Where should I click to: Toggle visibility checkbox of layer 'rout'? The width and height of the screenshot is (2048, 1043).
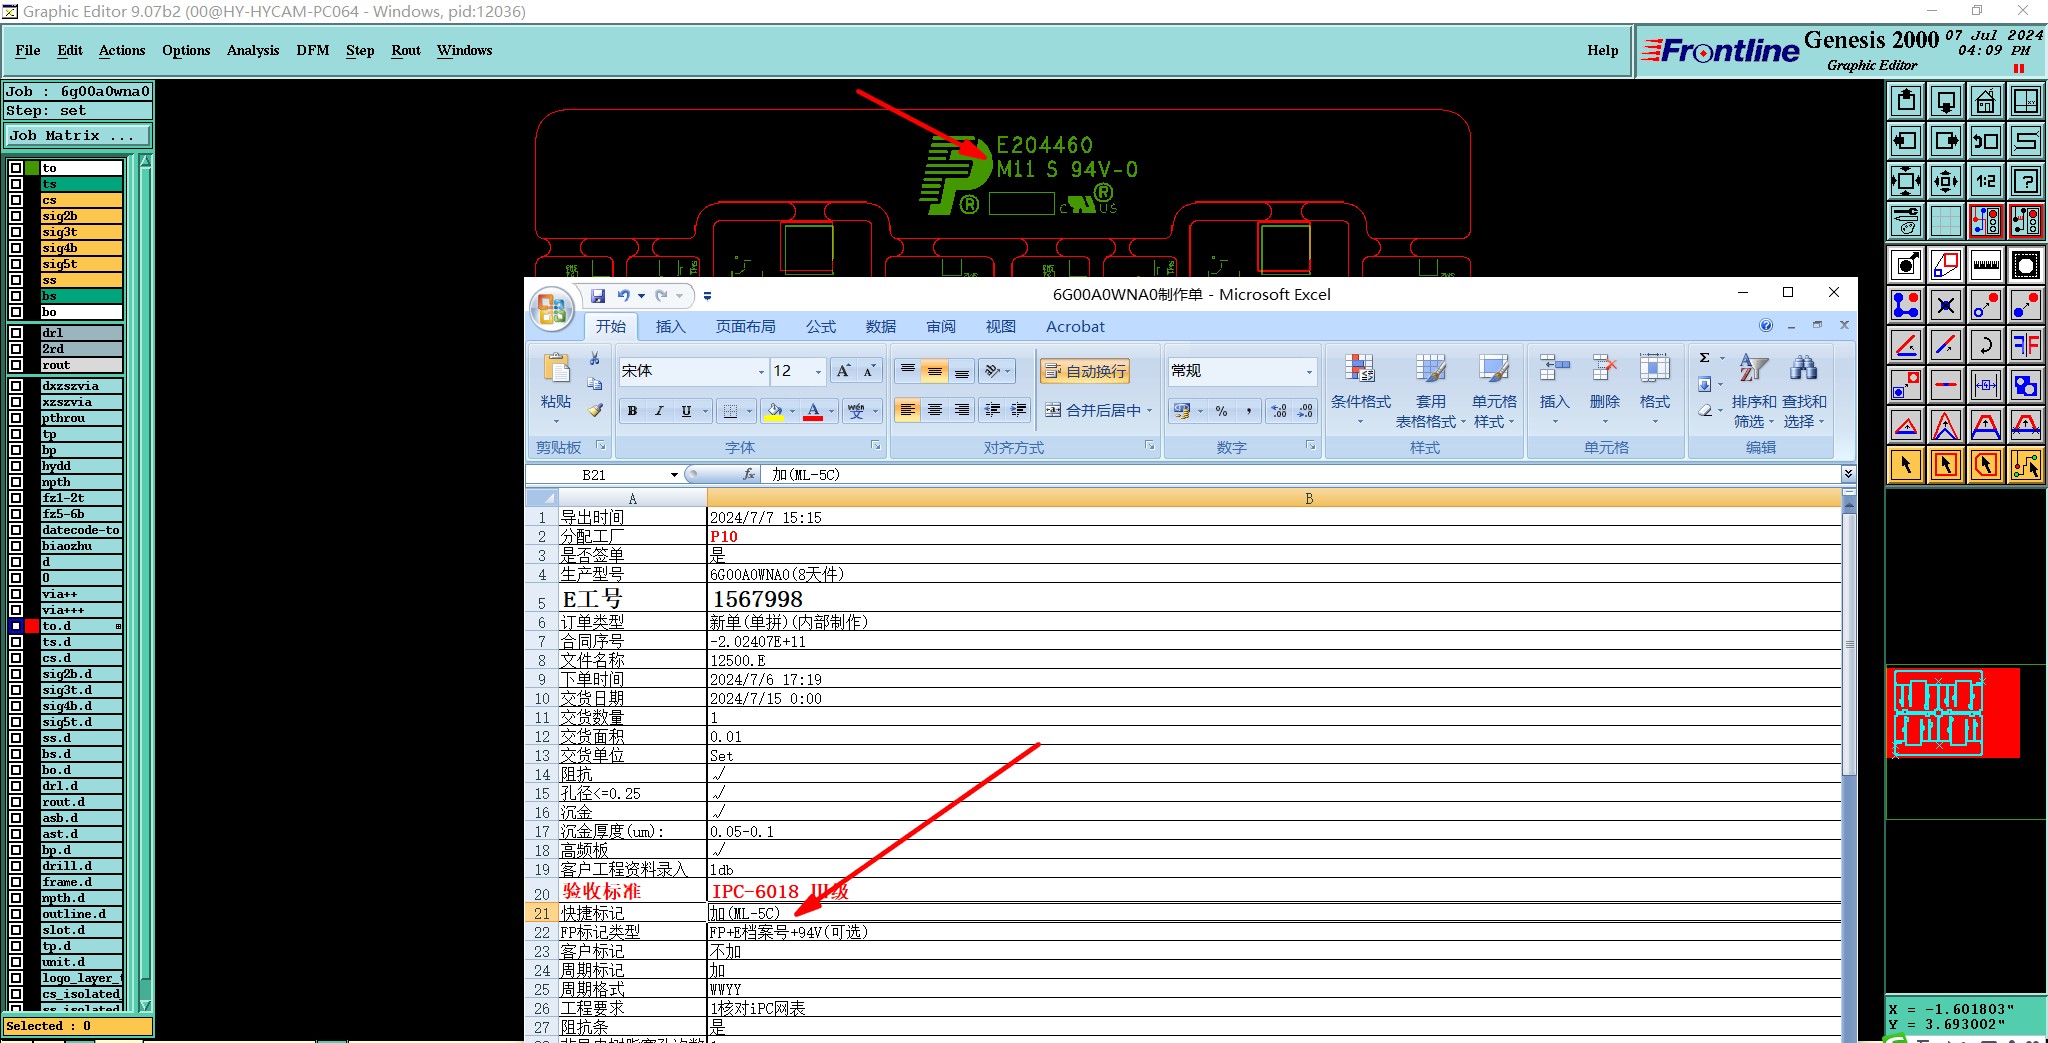tap(15, 365)
